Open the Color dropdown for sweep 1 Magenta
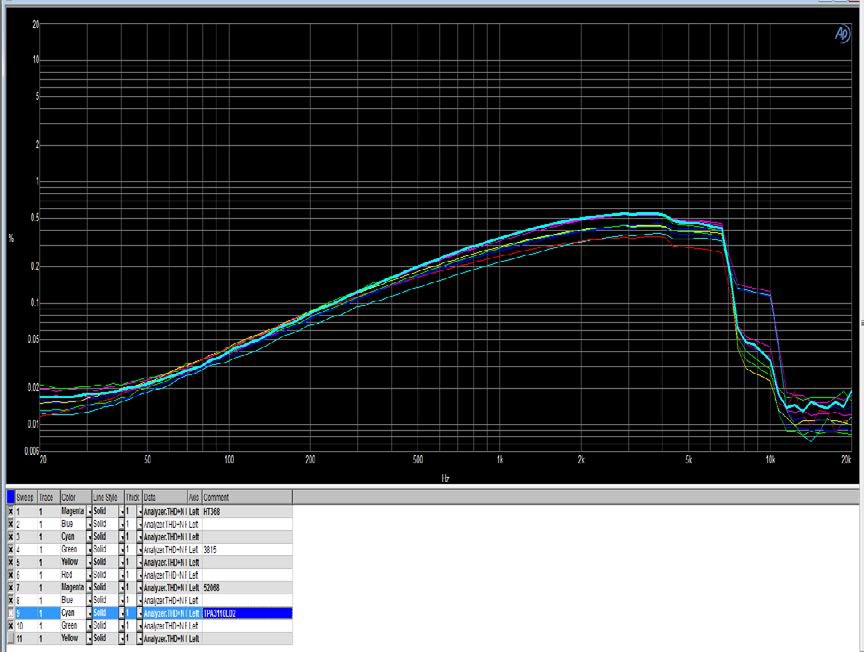This screenshot has height=652, width=864. [89, 511]
